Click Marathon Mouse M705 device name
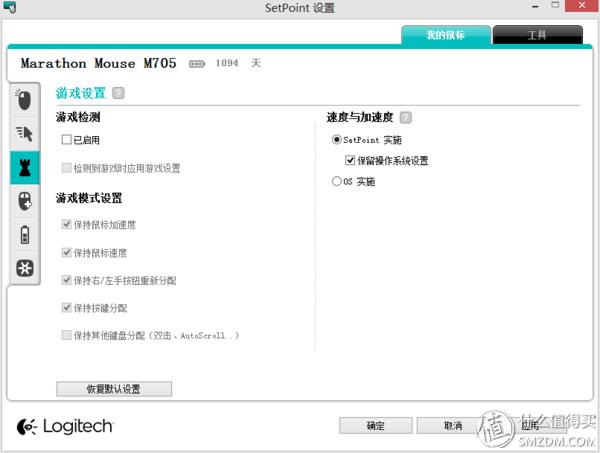Image resolution: width=600 pixels, height=453 pixels. point(98,63)
